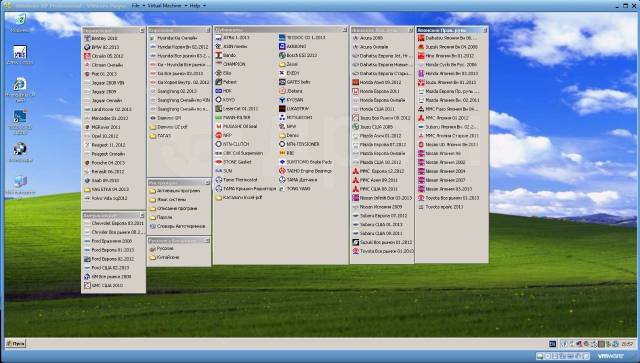The height and width of the screenshot is (363, 640).
Task: Select the Bando catalog entry
Action: coord(226,55)
